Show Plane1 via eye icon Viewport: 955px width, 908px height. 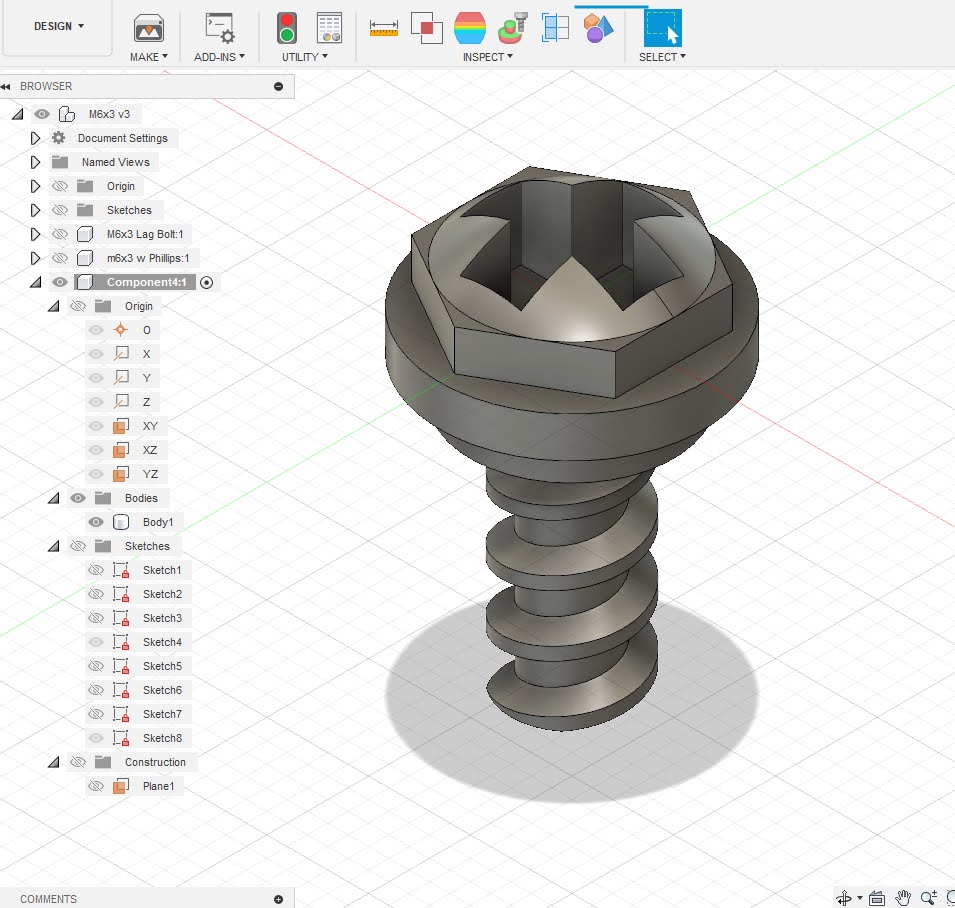pyautogui.click(x=96, y=786)
